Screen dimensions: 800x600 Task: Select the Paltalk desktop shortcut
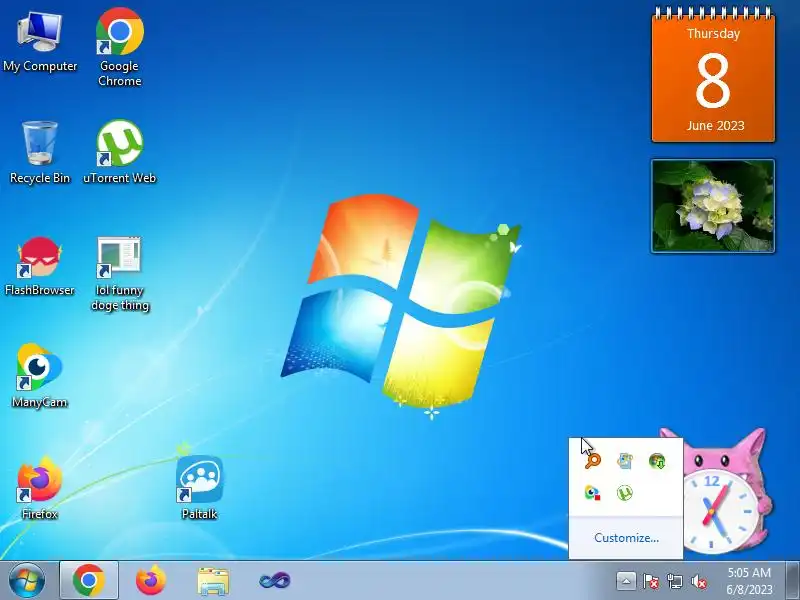pos(199,488)
